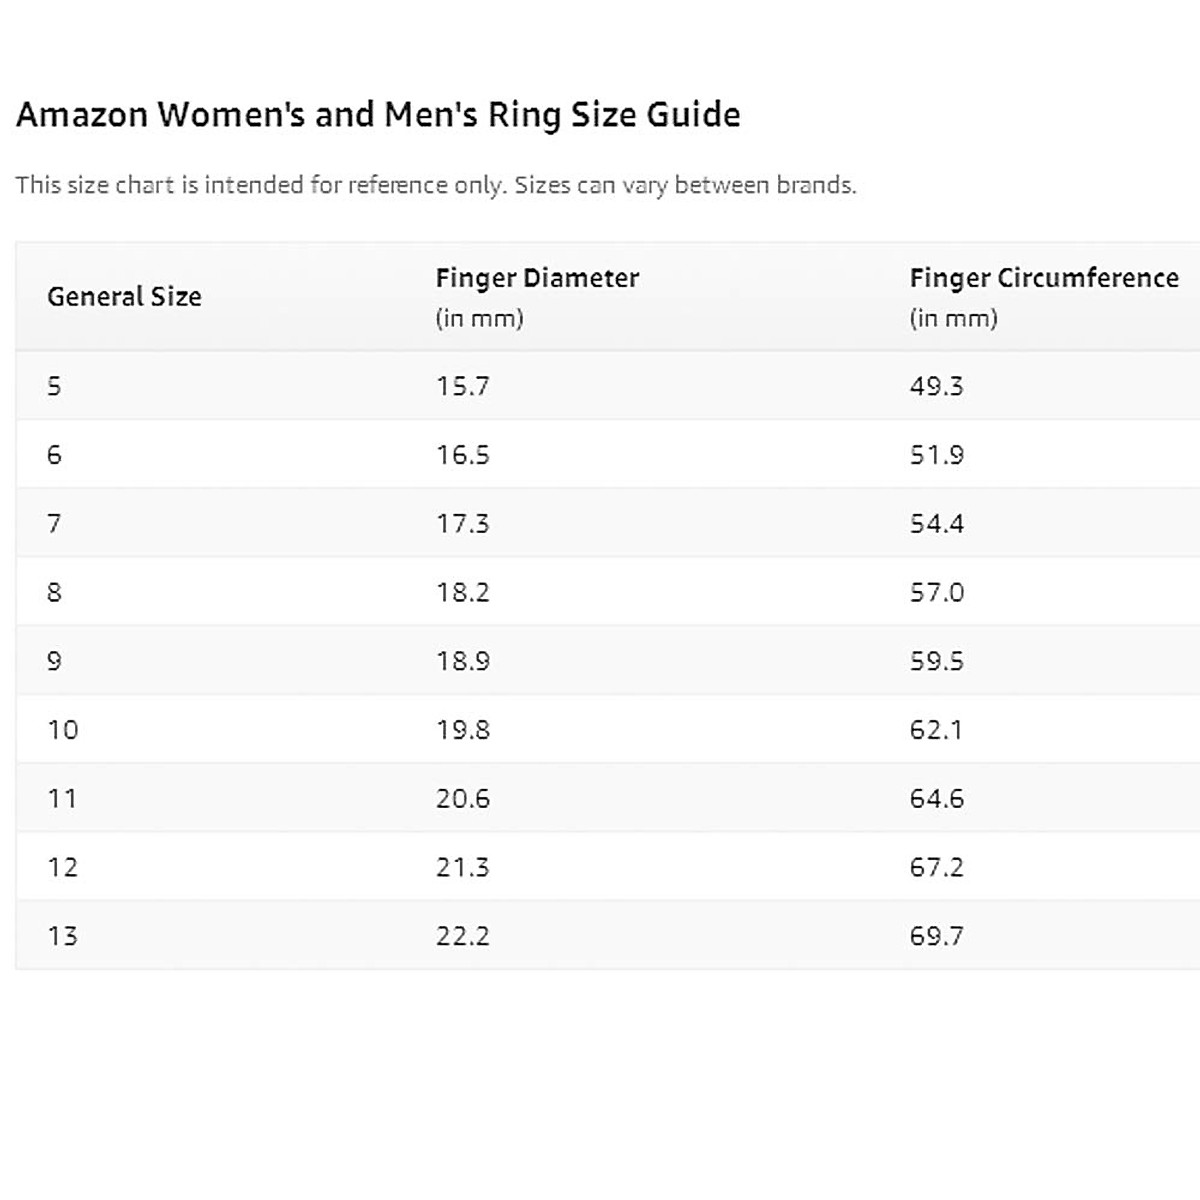Select the 57.0 circumference cell
1200x1200 pixels.
[x=936, y=593]
